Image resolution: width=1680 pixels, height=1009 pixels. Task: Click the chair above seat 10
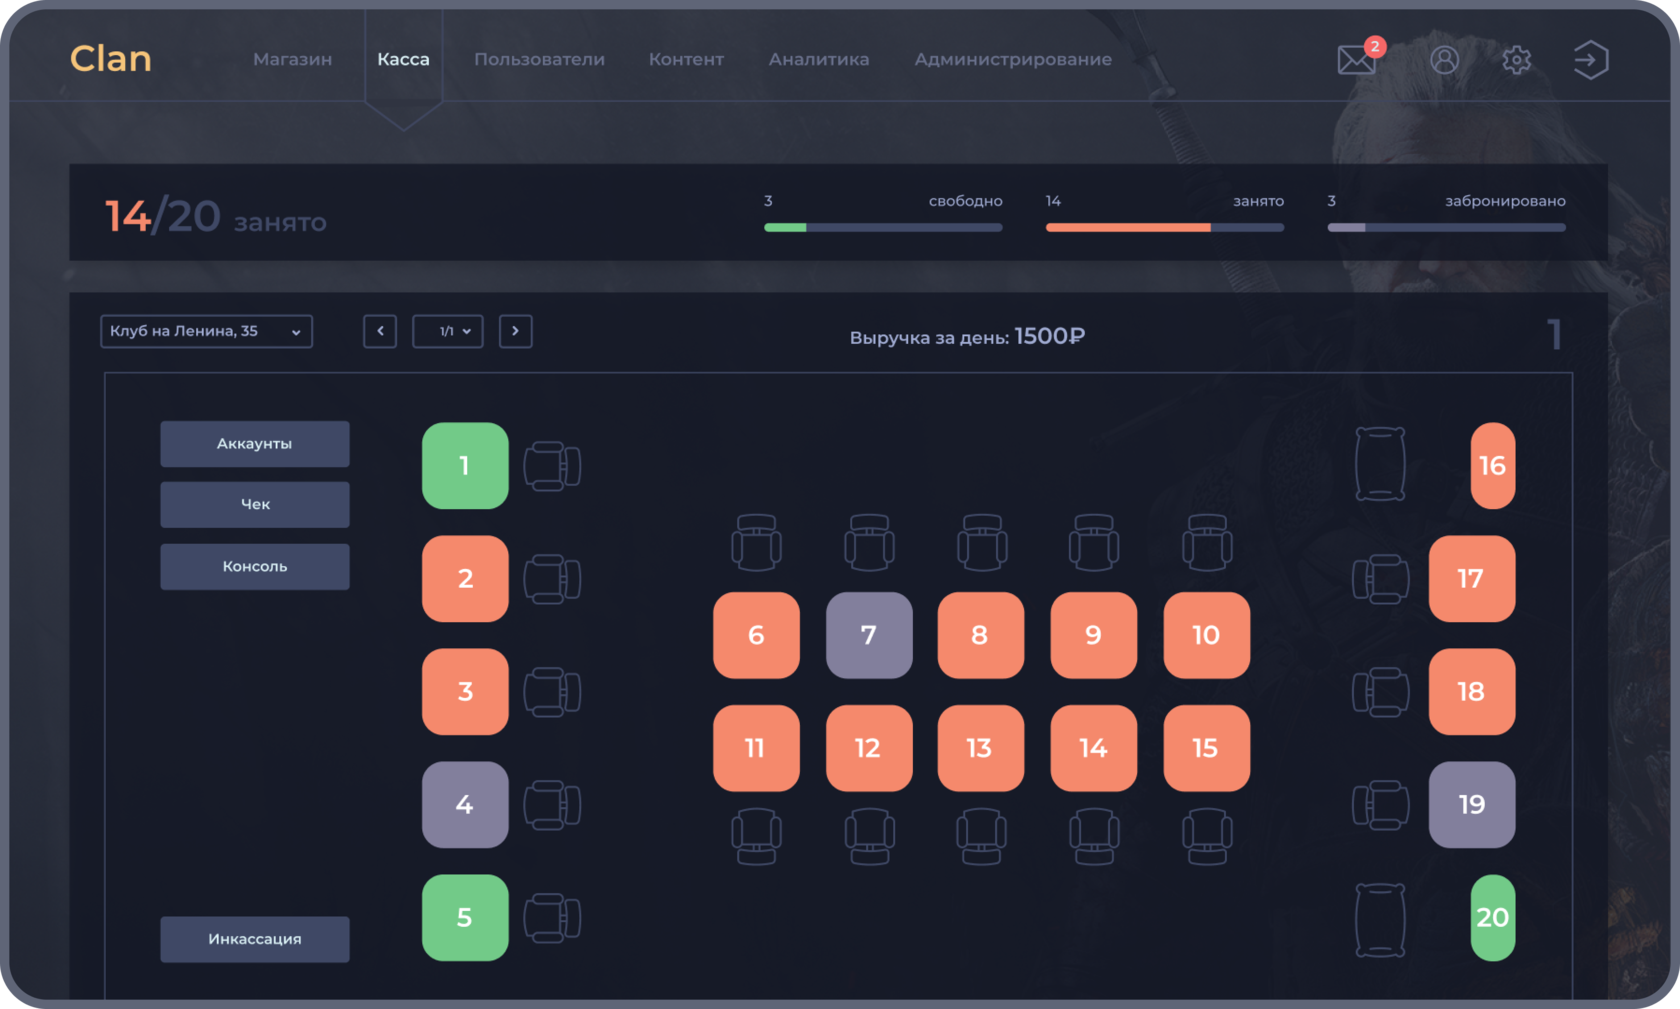[1207, 543]
